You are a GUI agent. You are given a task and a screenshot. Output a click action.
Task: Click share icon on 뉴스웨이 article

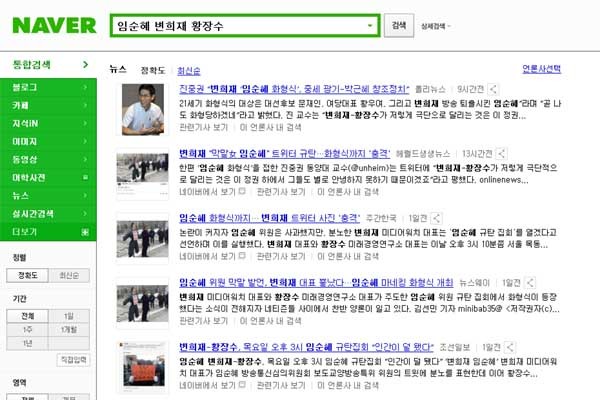pos(530,283)
